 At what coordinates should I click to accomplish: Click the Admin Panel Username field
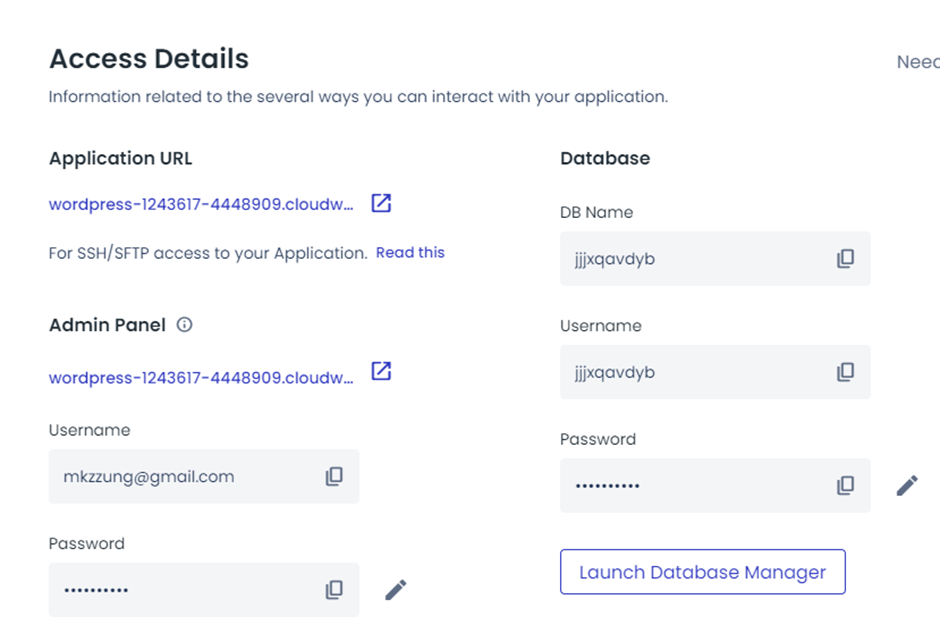point(180,477)
